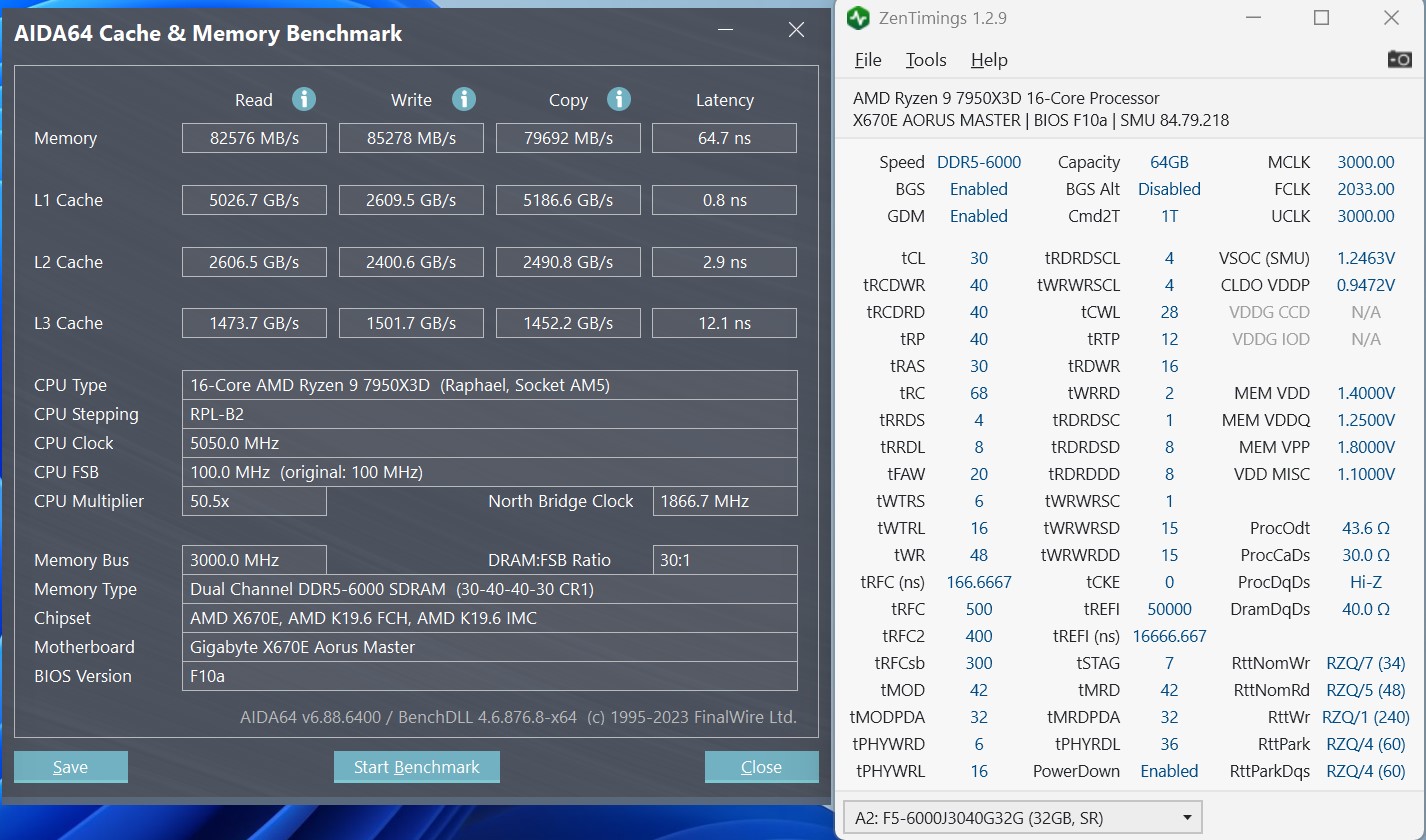Click the Cmd2T value 1T
The height and width of the screenshot is (840, 1426).
click(1169, 216)
